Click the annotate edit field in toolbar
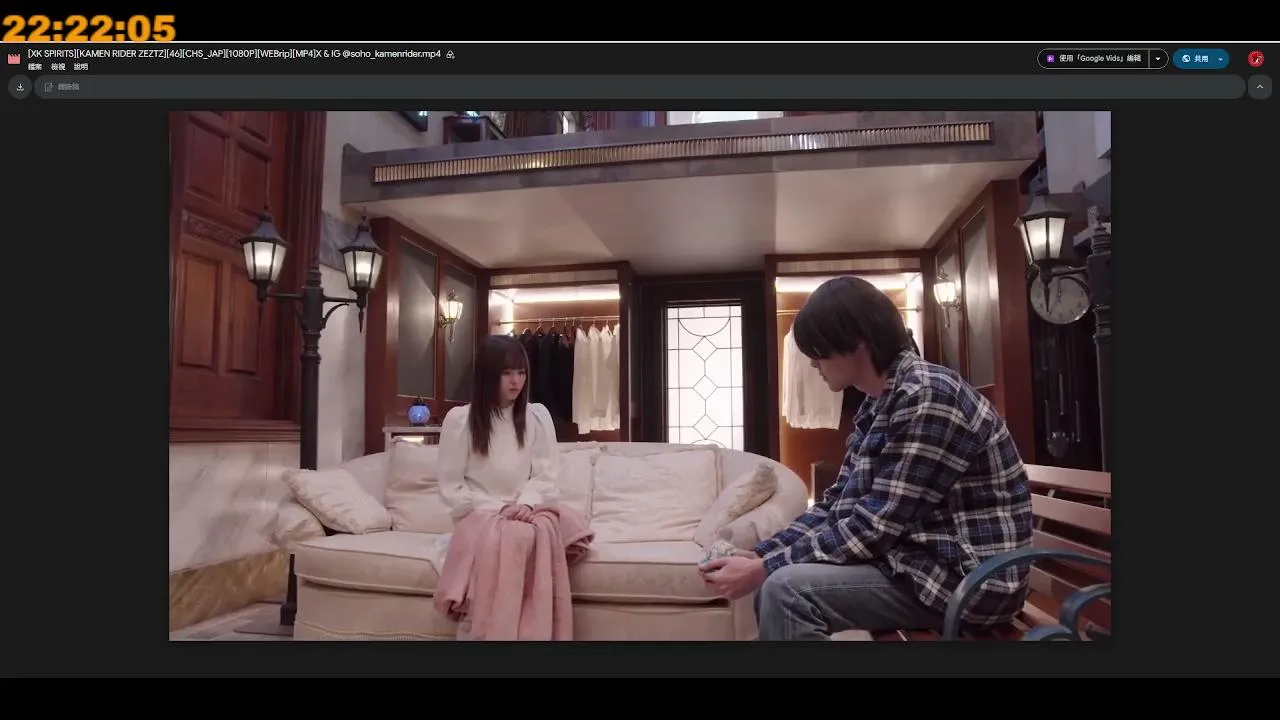1280x720 pixels. click(x=640, y=87)
